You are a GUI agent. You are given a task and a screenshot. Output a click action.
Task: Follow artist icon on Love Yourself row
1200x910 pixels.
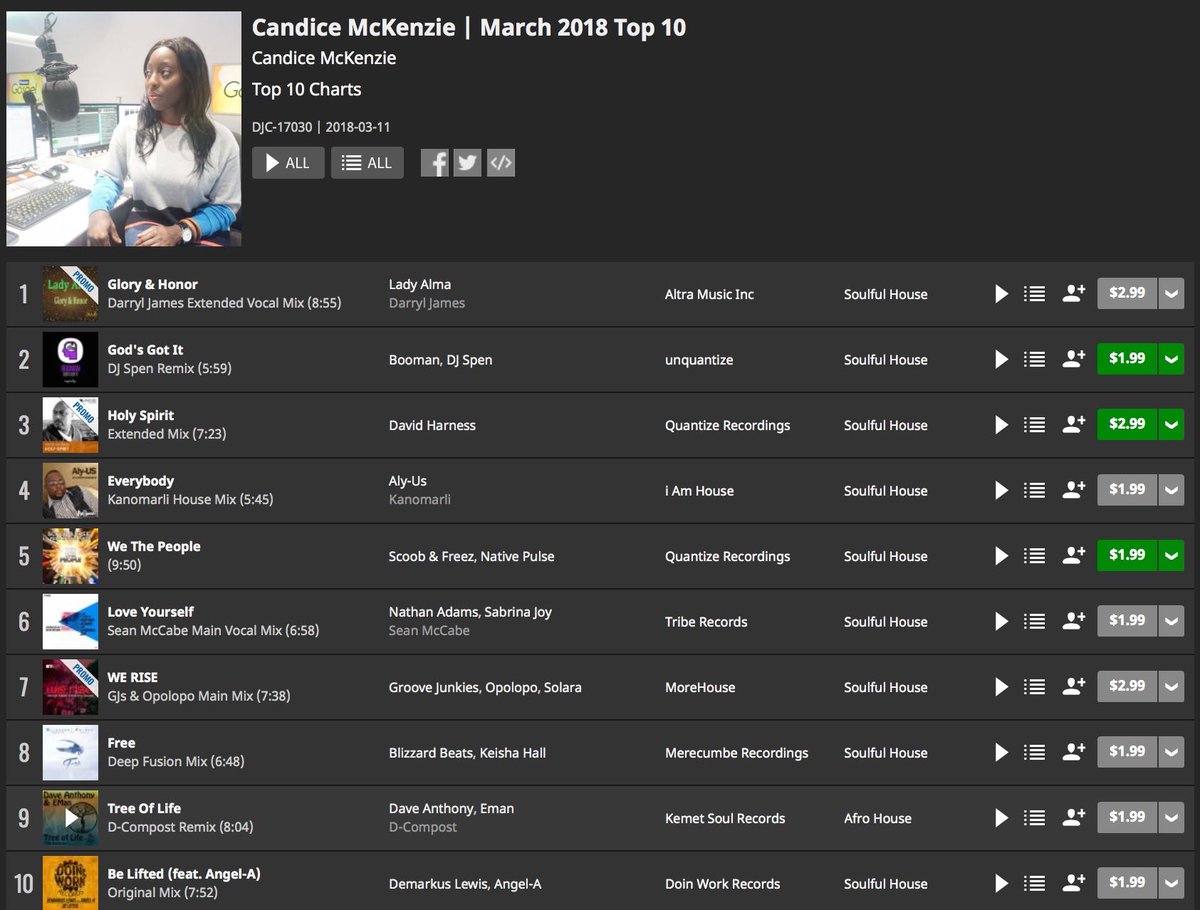[x=1074, y=621]
